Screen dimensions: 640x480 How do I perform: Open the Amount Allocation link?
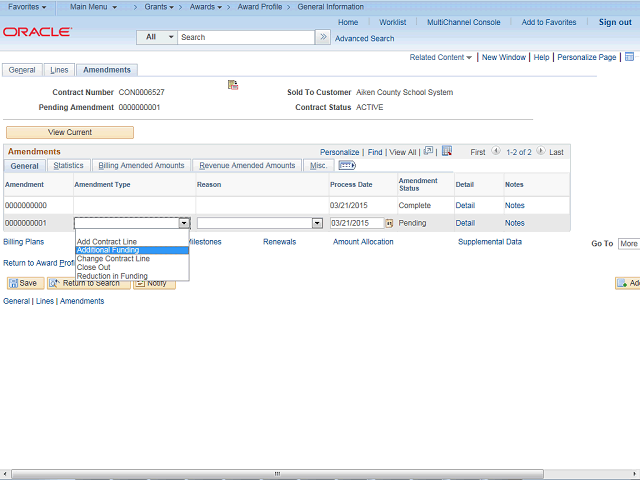click(363, 242)
